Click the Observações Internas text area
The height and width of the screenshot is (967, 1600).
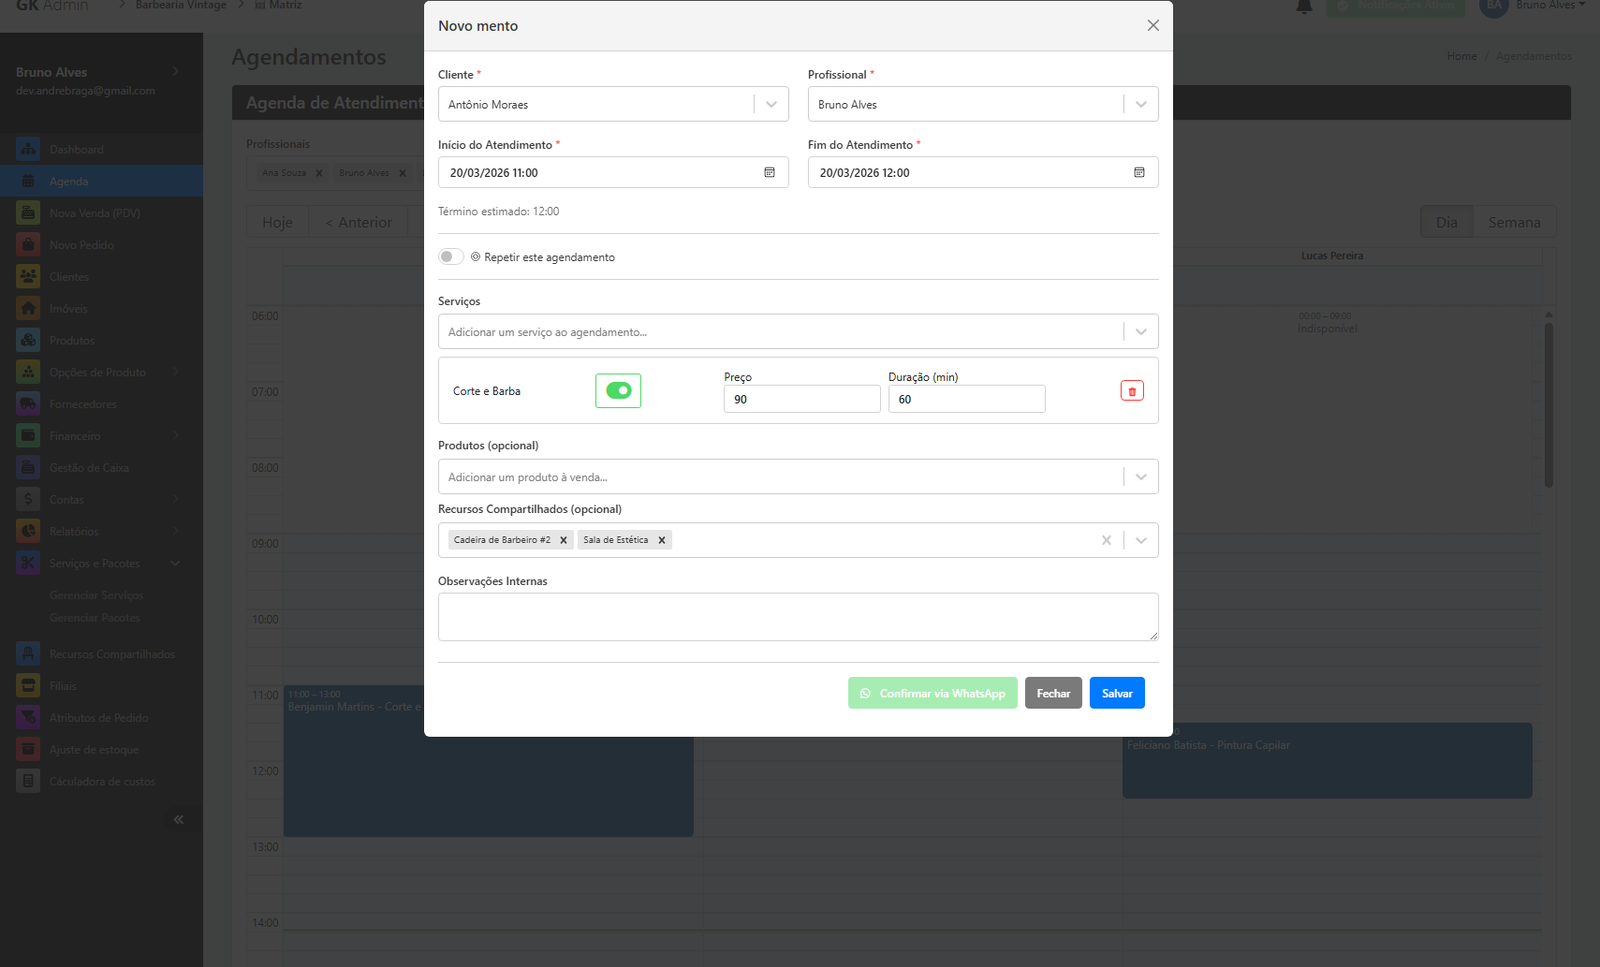797,616
